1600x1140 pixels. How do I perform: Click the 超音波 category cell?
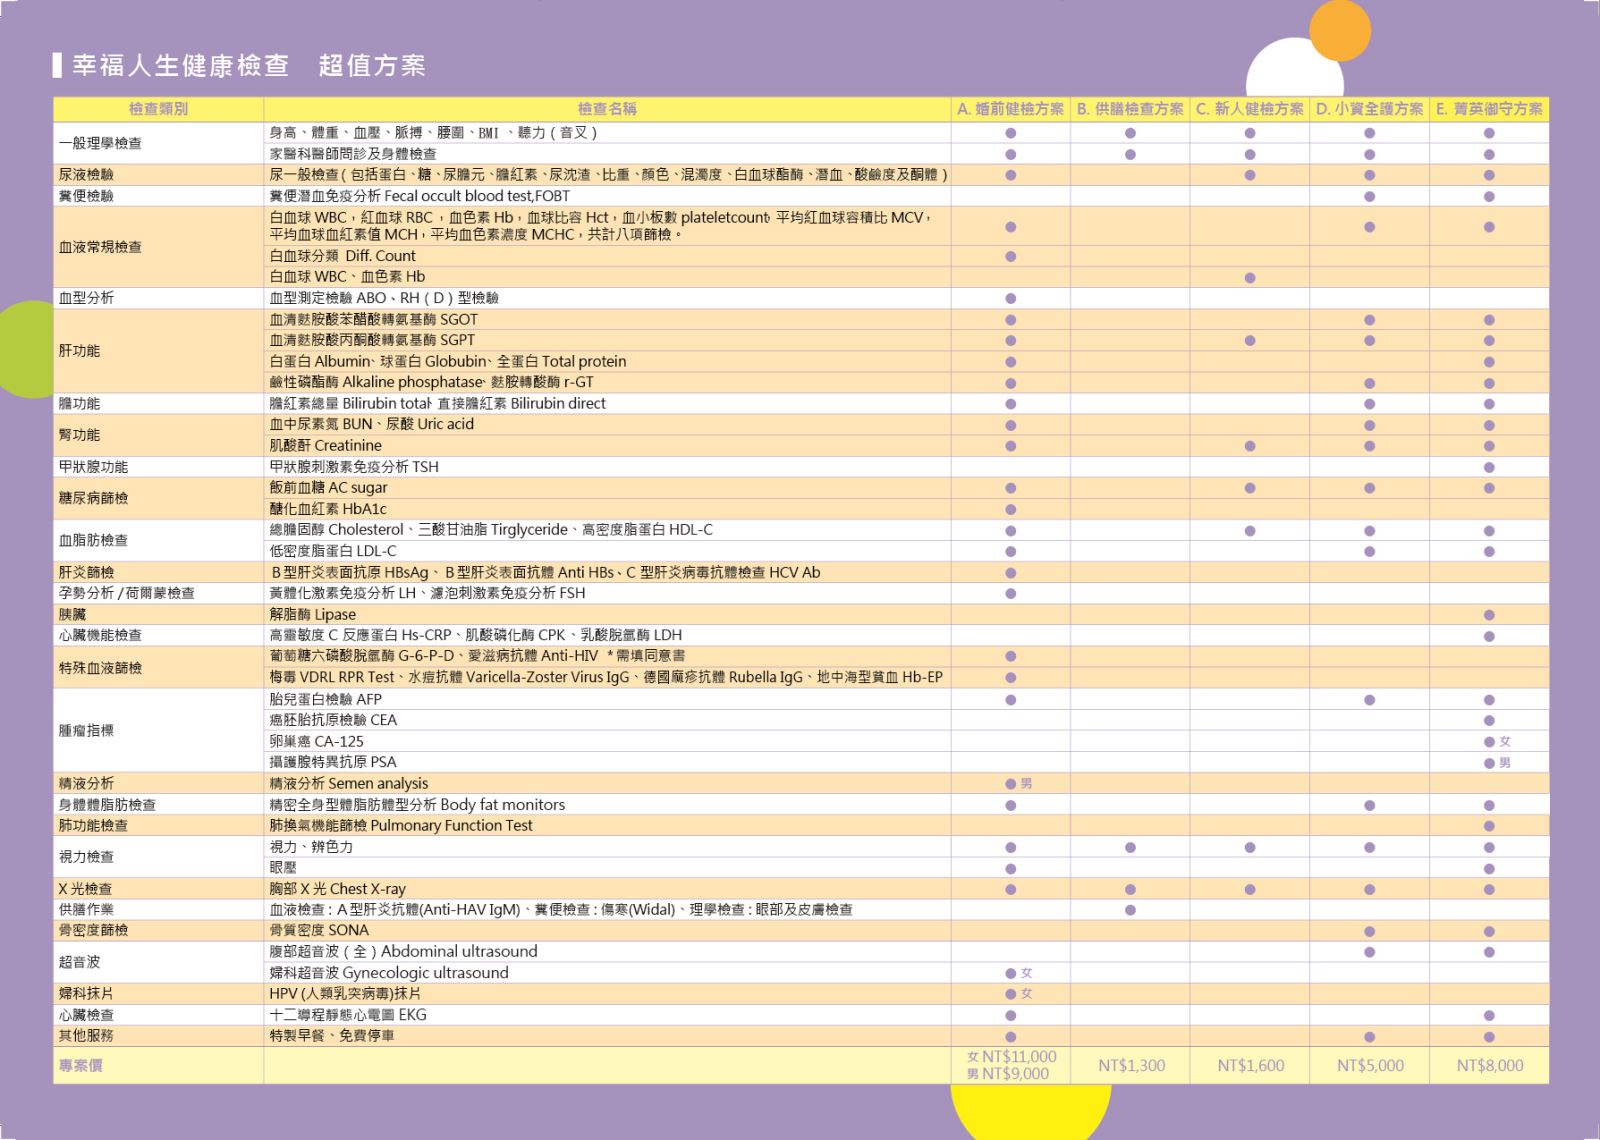pos(158,962)
